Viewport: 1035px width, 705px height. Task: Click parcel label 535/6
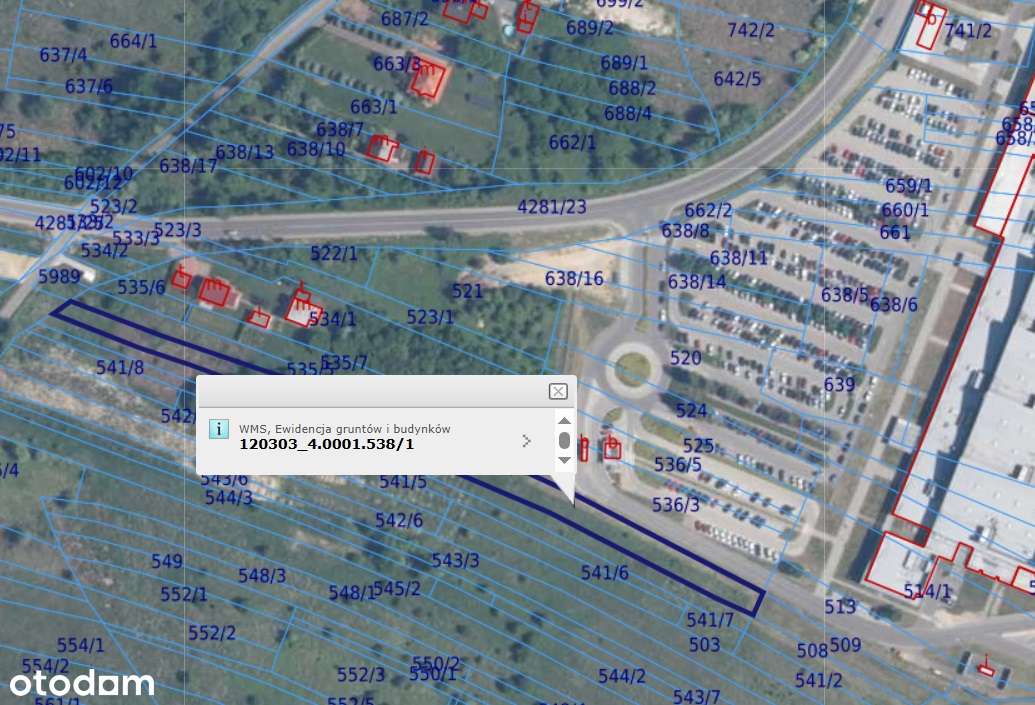141,288
